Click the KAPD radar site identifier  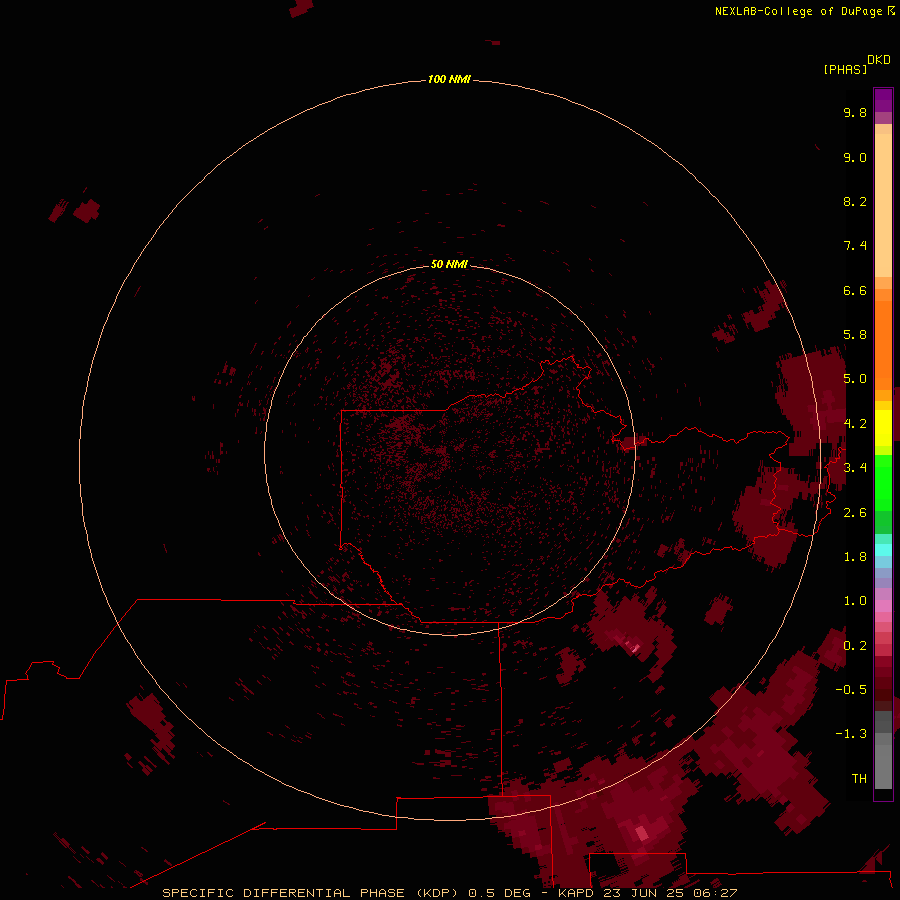click(576, 893)
